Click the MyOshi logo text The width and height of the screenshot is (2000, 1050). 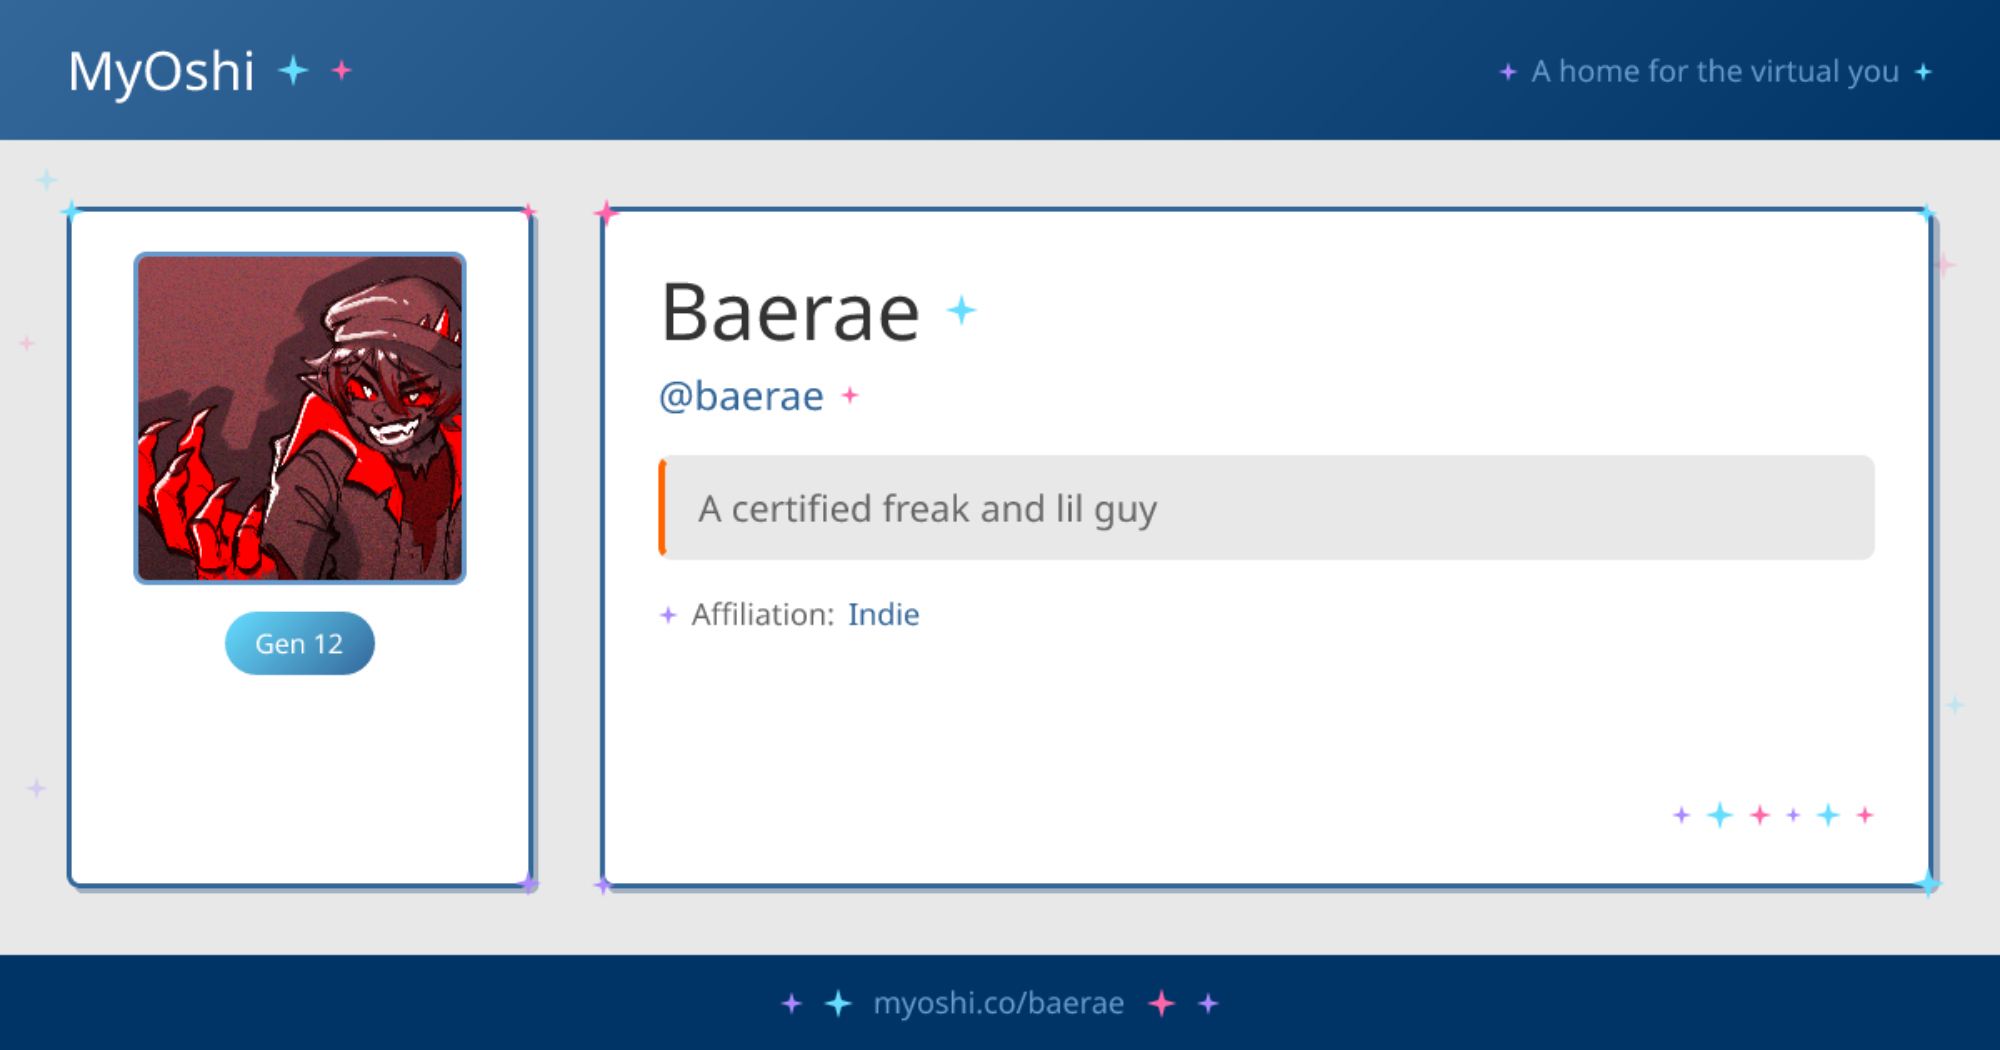click(161, 72)
